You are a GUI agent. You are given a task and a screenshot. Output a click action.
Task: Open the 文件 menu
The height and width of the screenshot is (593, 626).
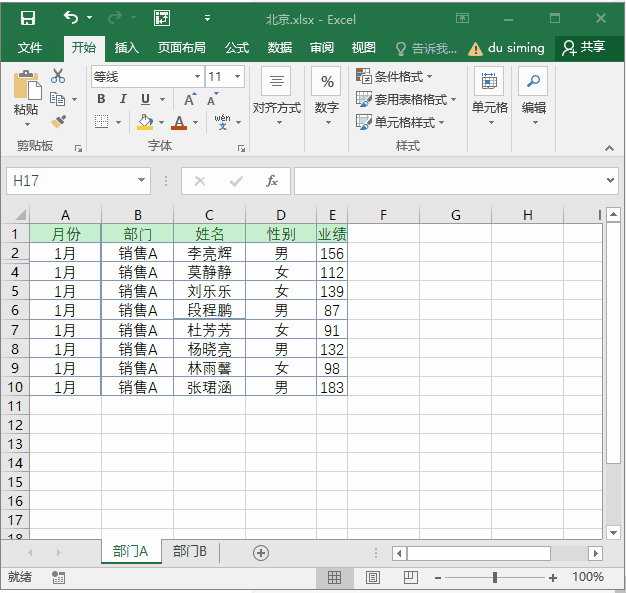tap(30, 48)
